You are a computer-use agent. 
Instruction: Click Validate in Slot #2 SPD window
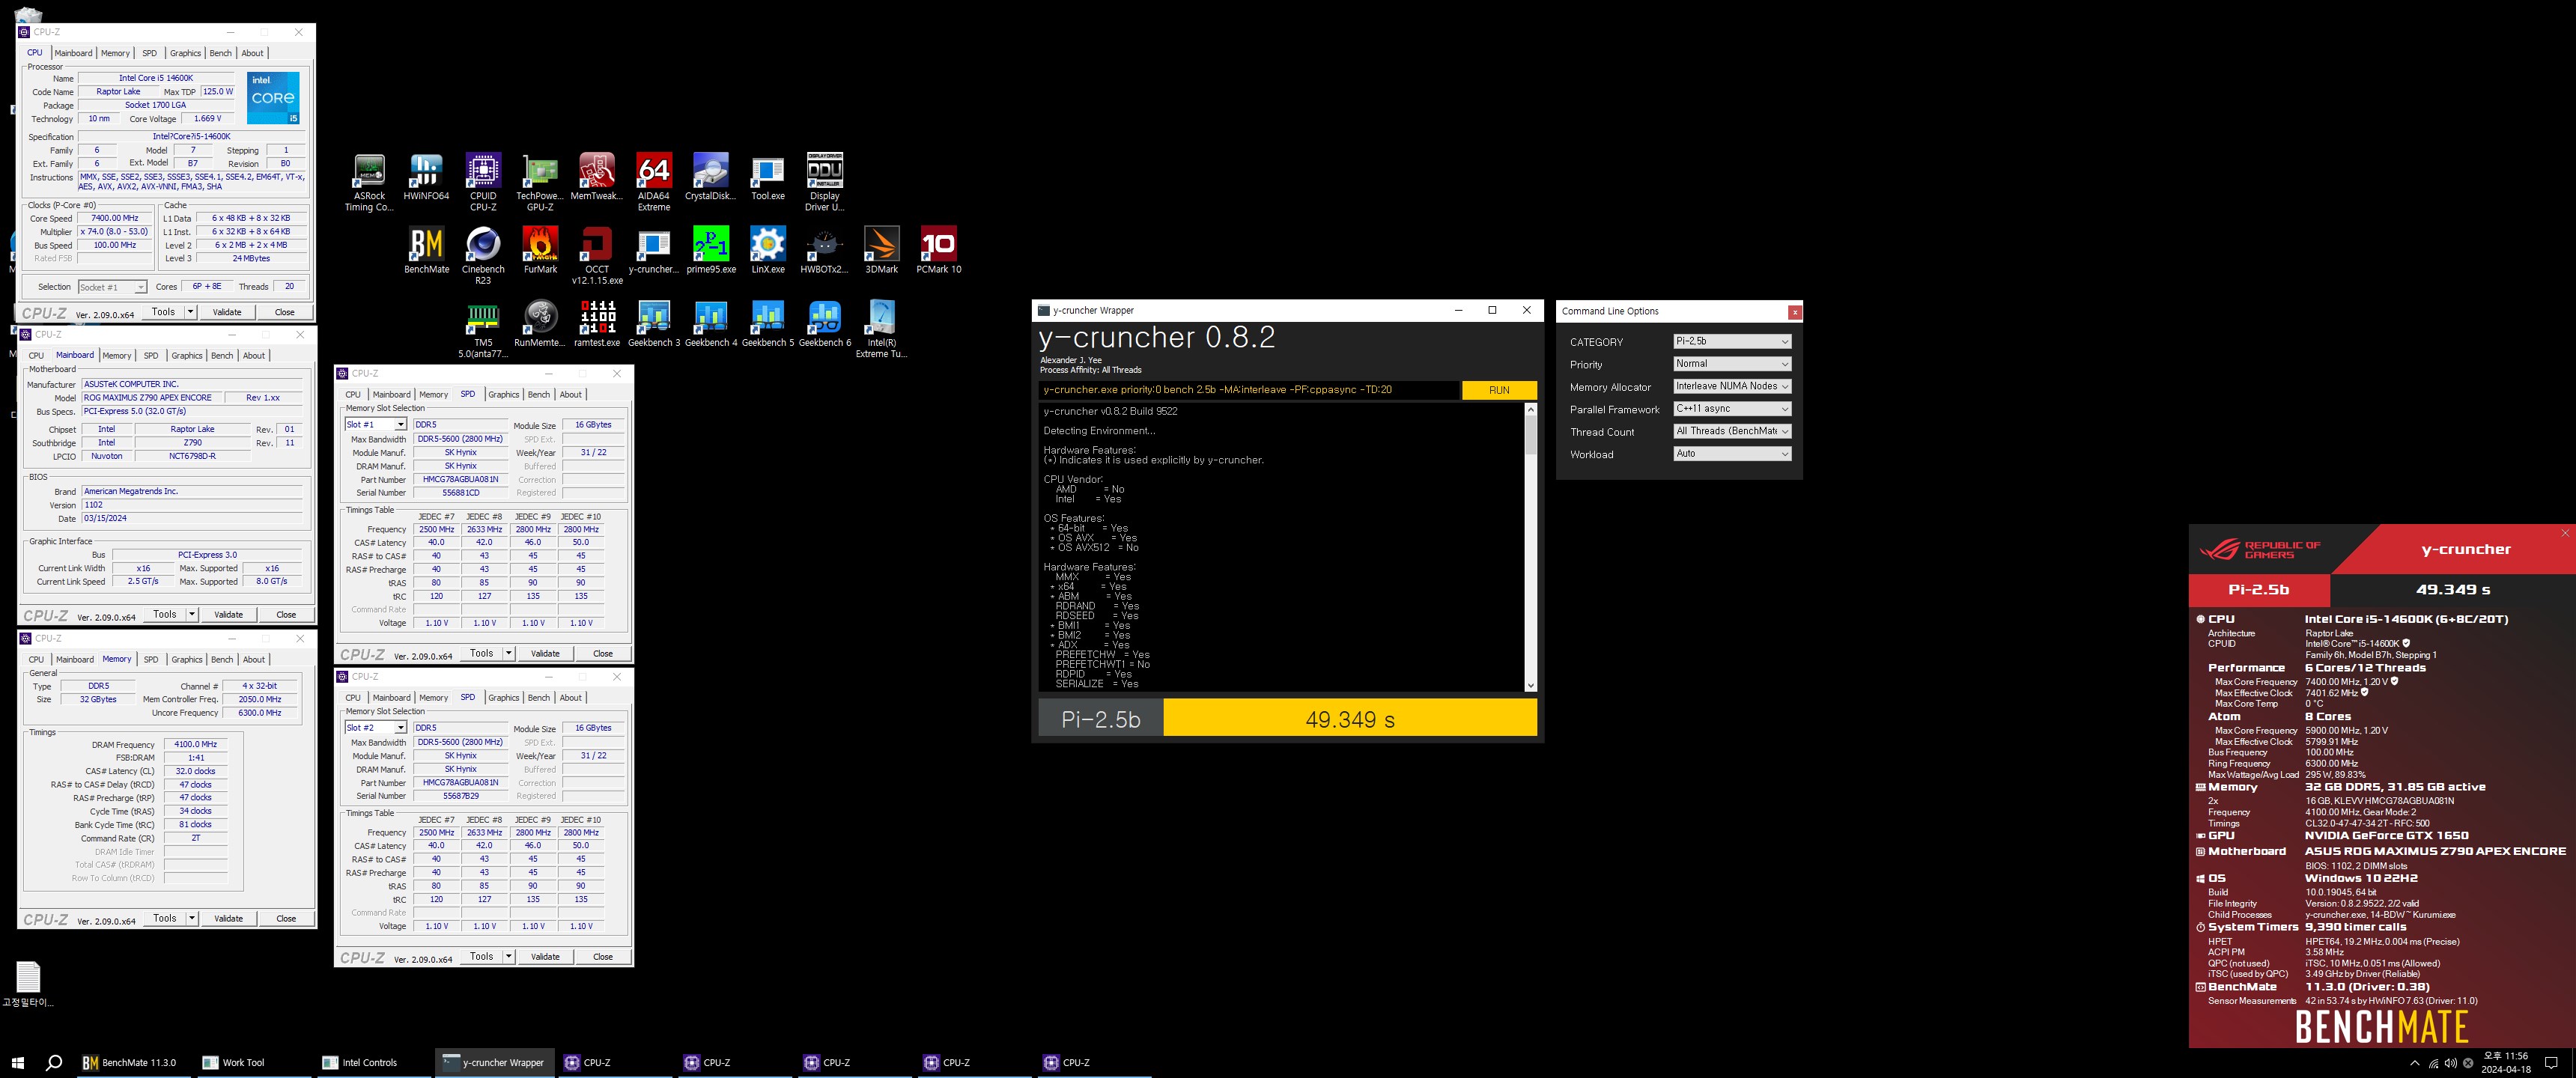pos(545,957)
